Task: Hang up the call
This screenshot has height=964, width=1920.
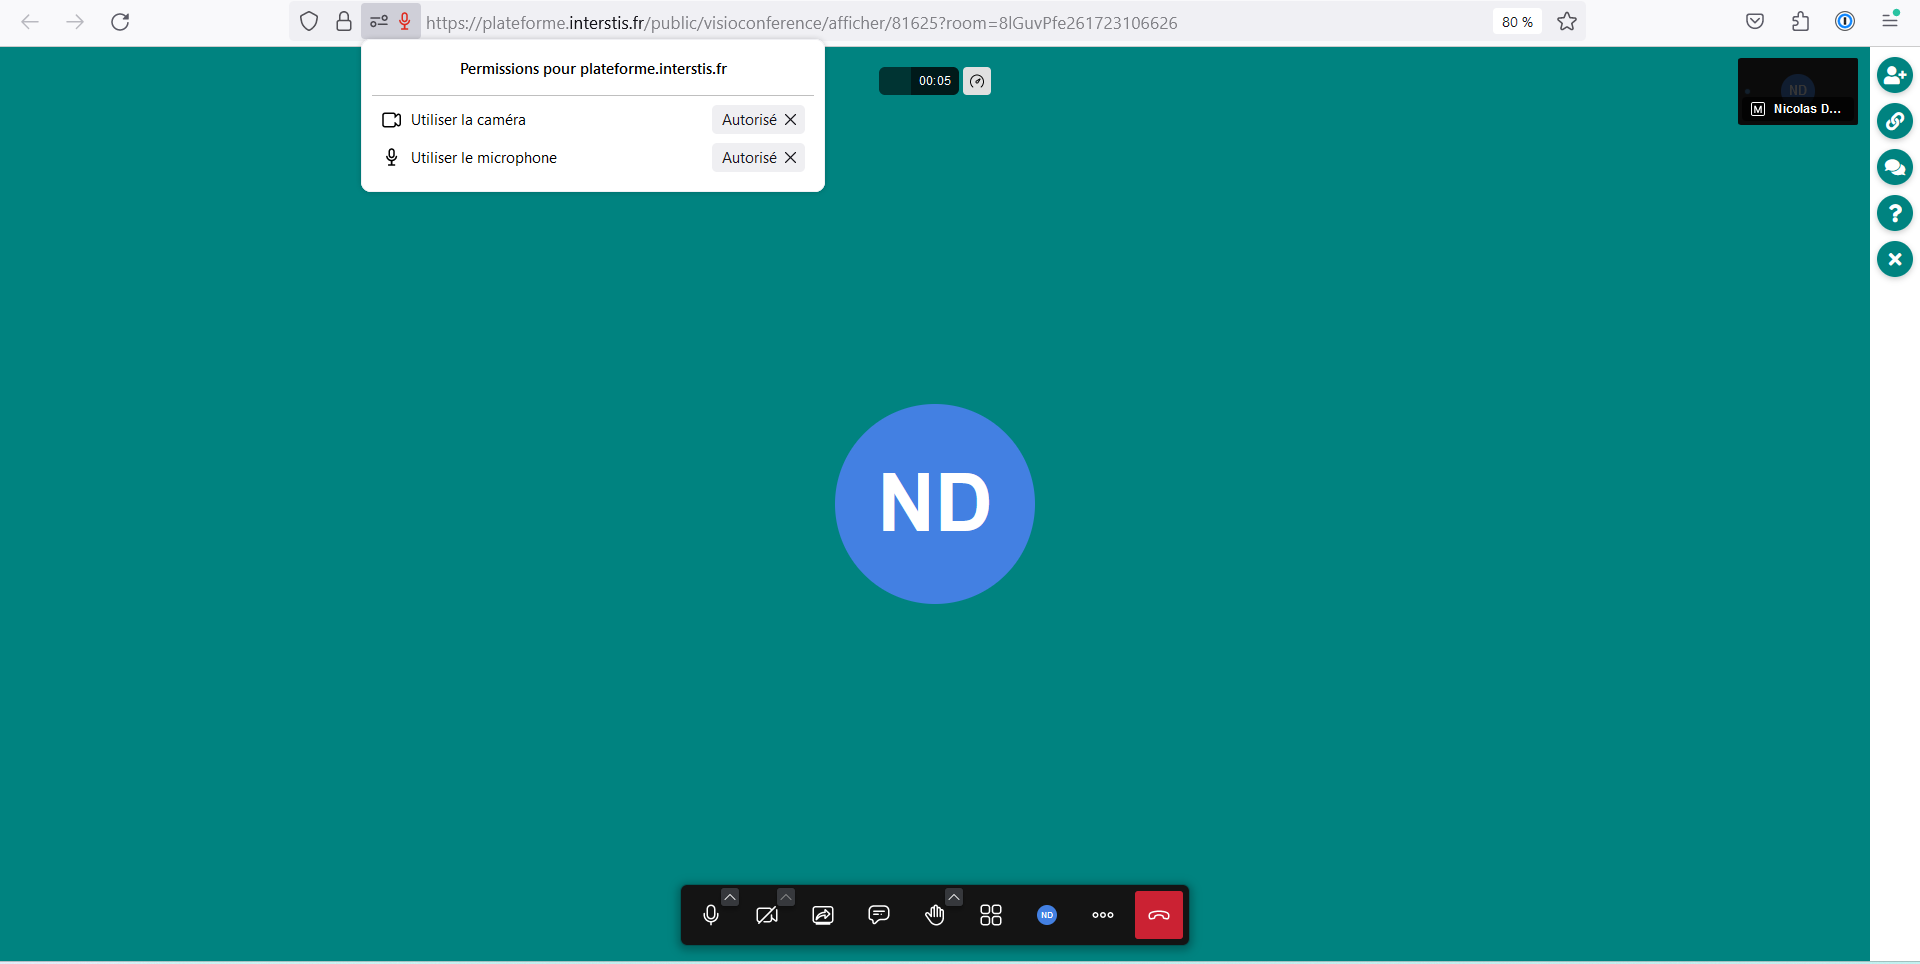Action: coord(1159,915)
